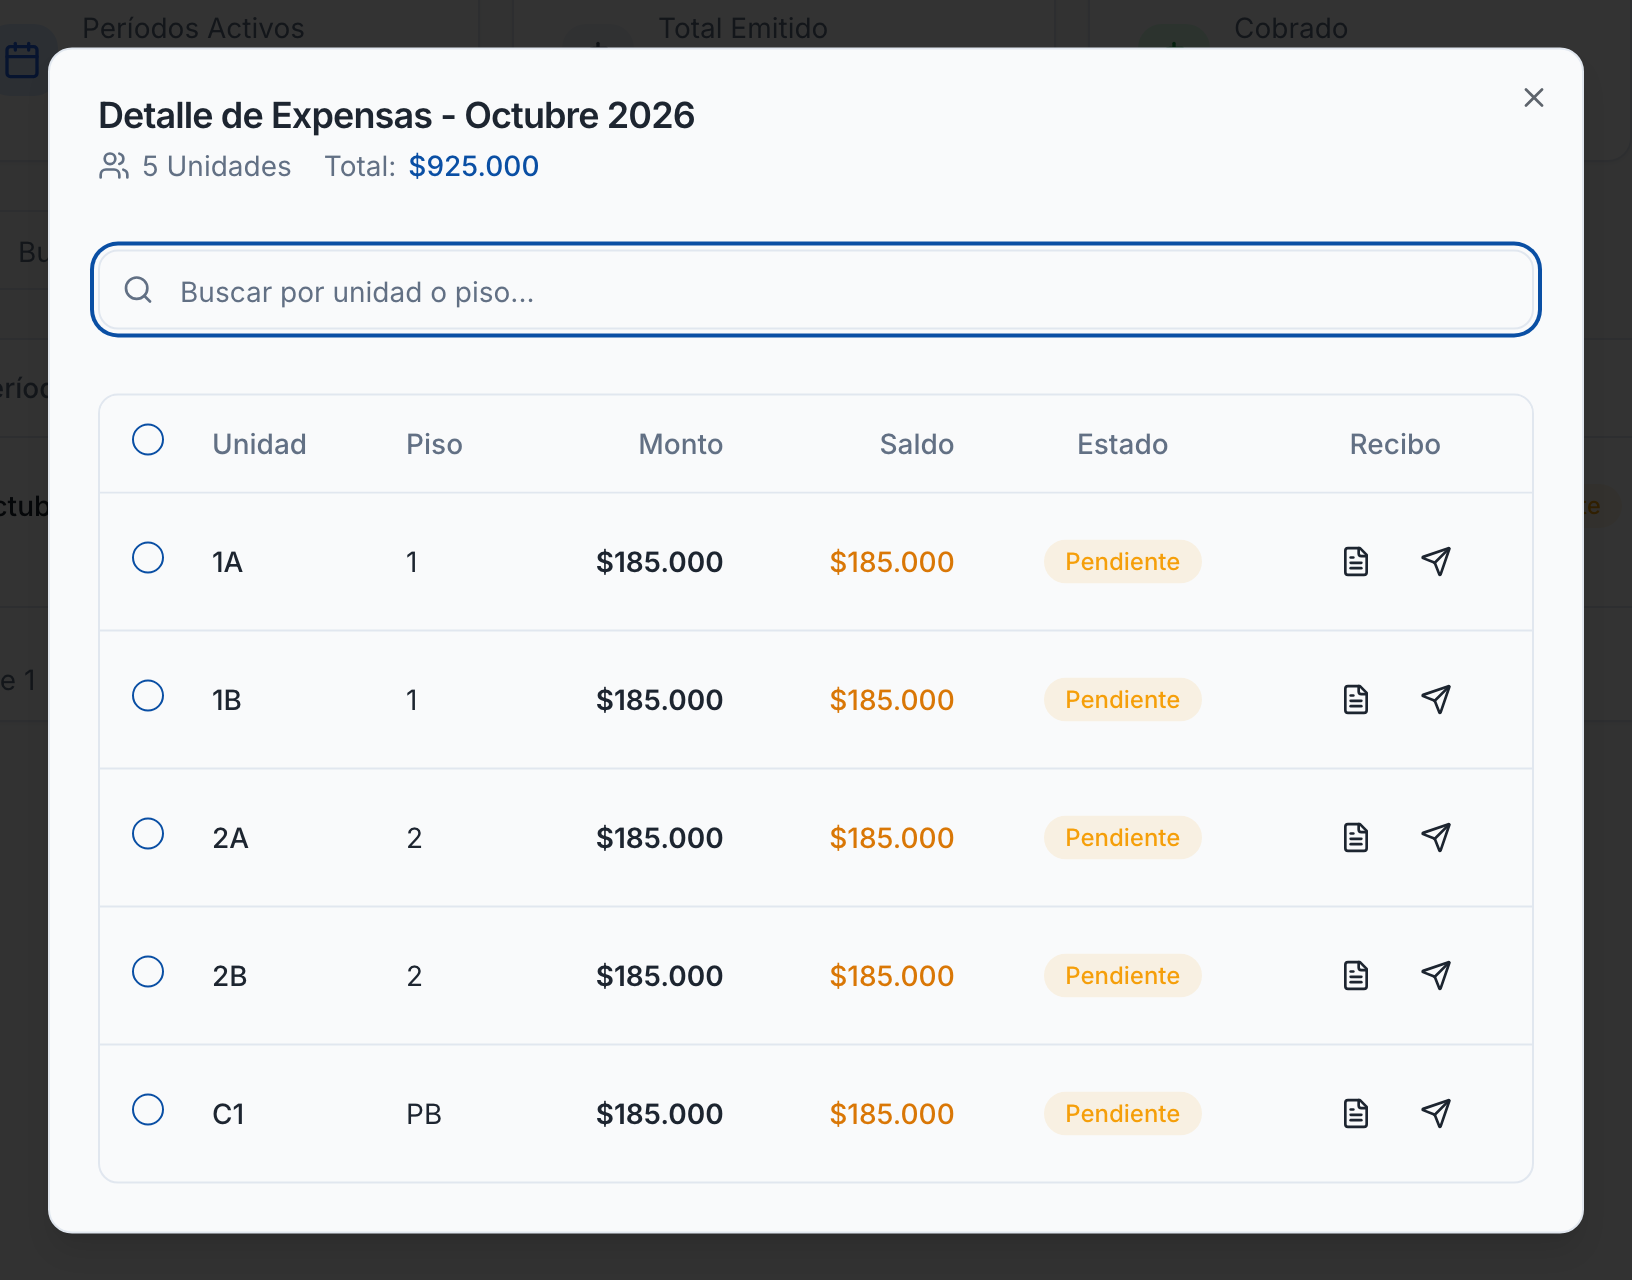
Task: Click the orange saldo of unit 1A
Action: point(892,562)
